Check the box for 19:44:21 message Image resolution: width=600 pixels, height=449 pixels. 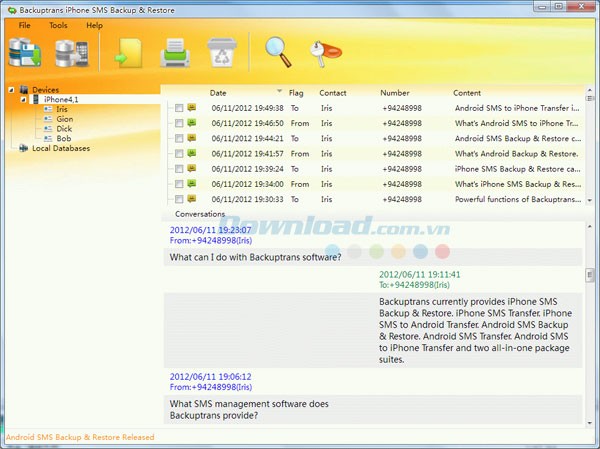pyautogui.click(x=179, y=138)
